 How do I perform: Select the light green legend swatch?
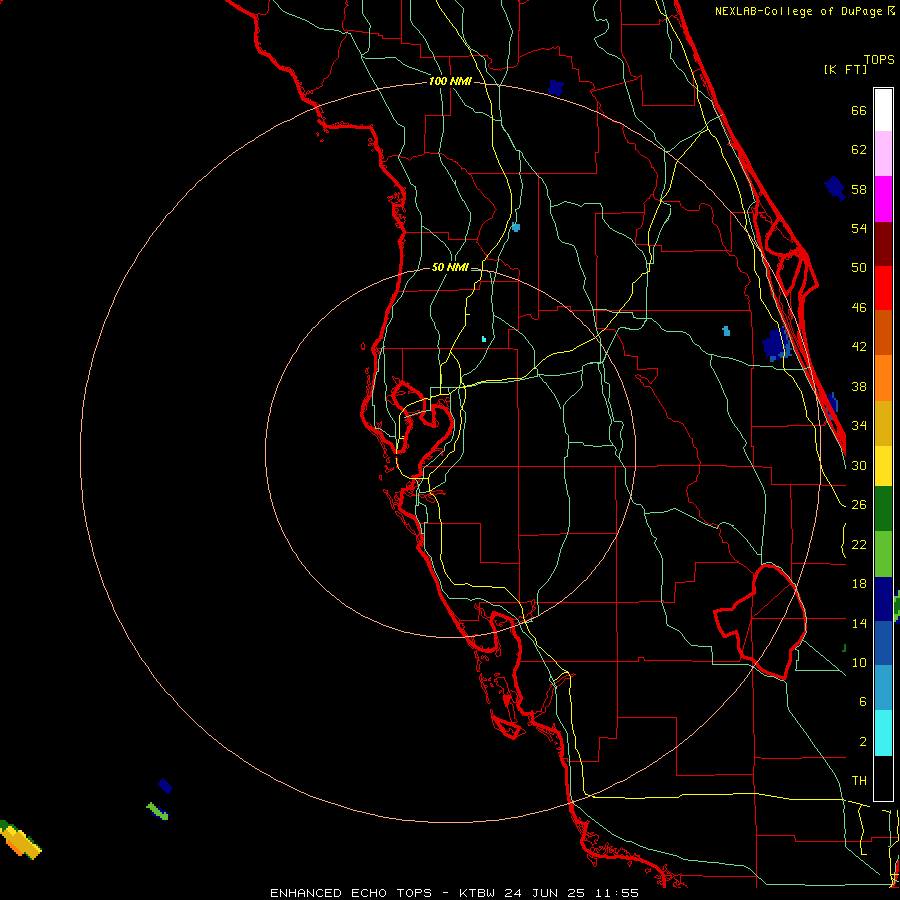(x=883, y=554)
